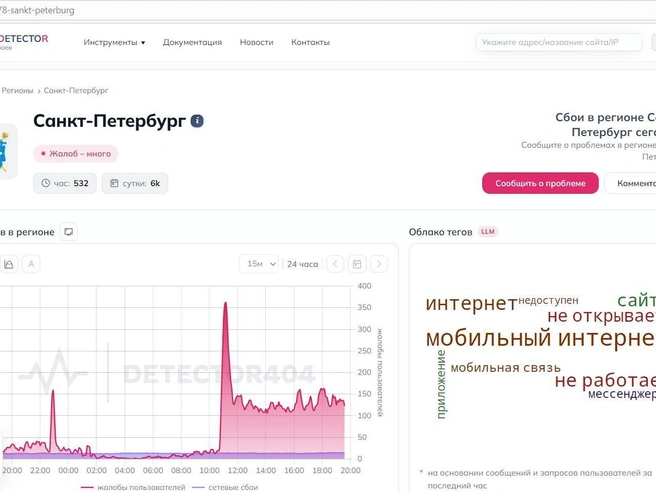Click Сообщить о проблеме button
Viewport: 656px width, 493px height.
point(540,183)
